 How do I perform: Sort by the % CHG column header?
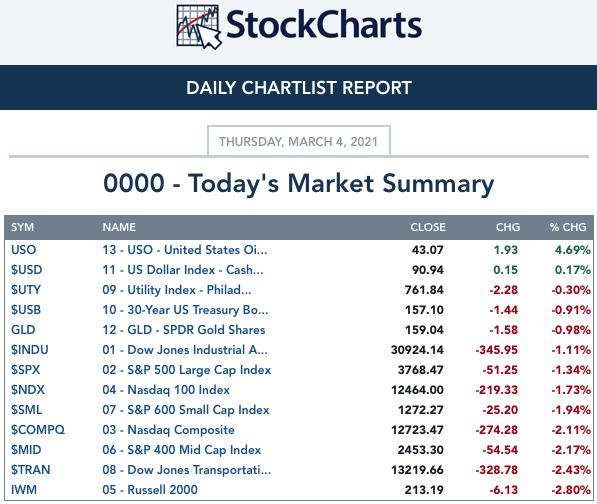[x=568, y=227]
